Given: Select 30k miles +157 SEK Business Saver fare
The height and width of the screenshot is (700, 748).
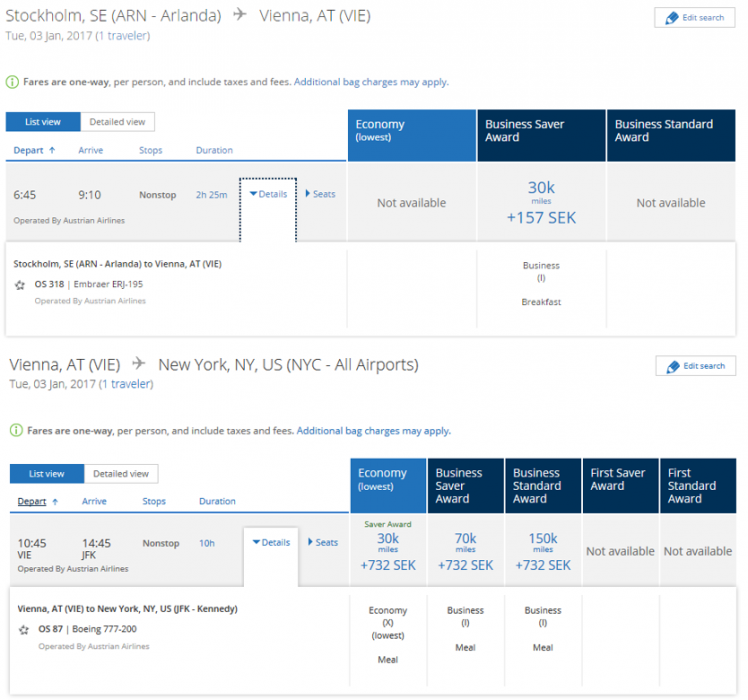Looking at the screenshot, I should point(541,202).
